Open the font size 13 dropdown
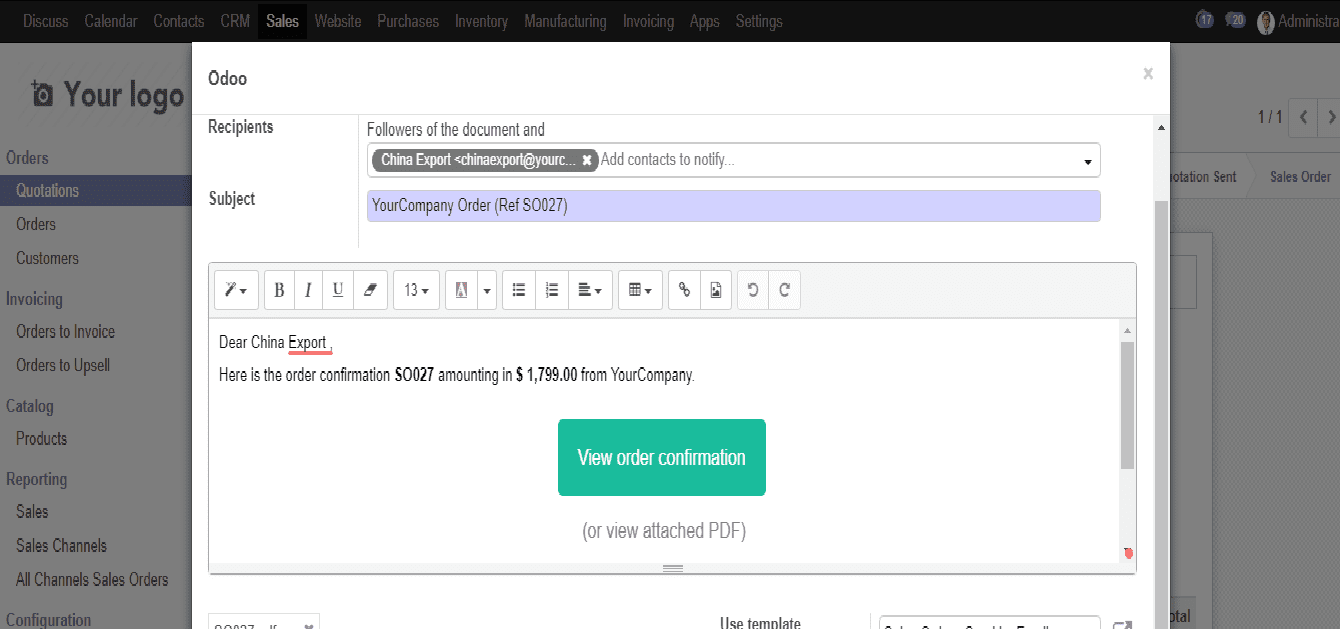 coord(416,290)
